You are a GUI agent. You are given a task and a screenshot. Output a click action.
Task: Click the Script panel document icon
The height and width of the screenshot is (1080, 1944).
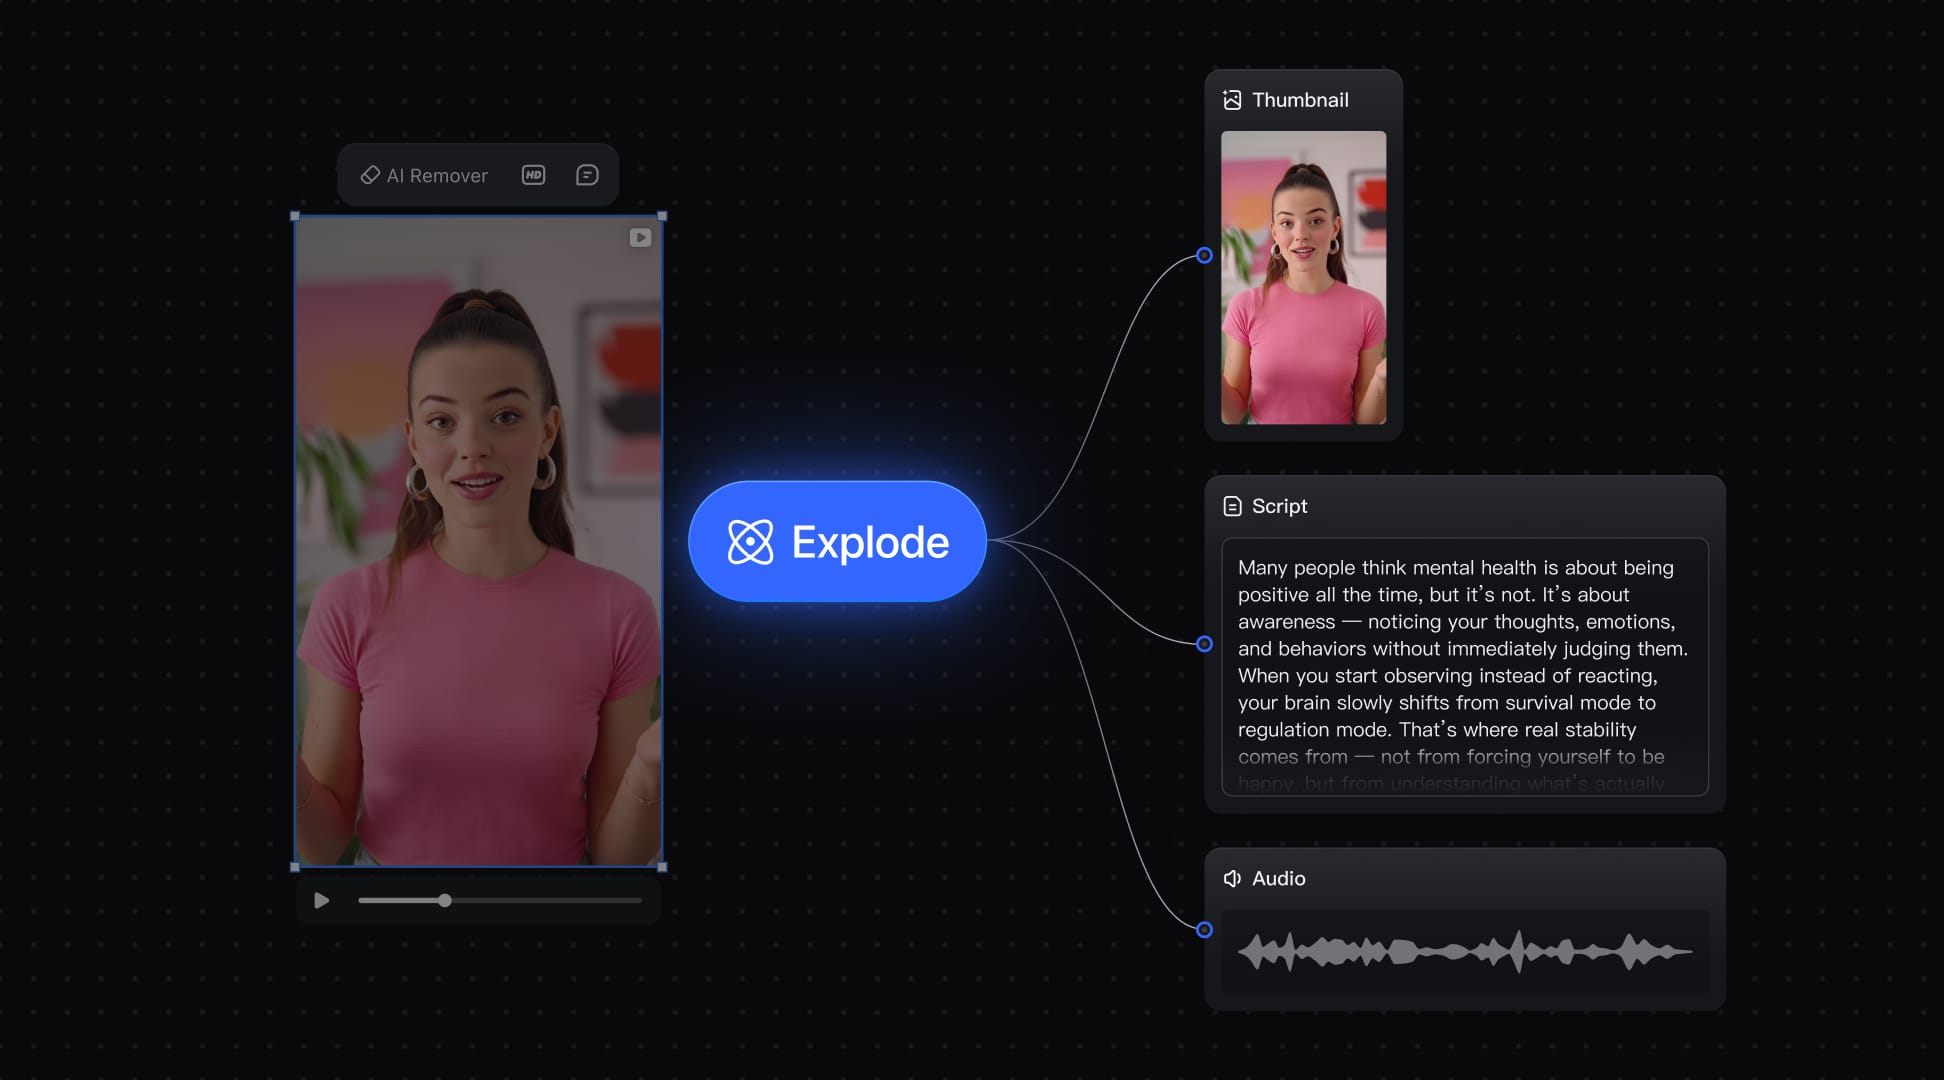[x=1232, y=506]
